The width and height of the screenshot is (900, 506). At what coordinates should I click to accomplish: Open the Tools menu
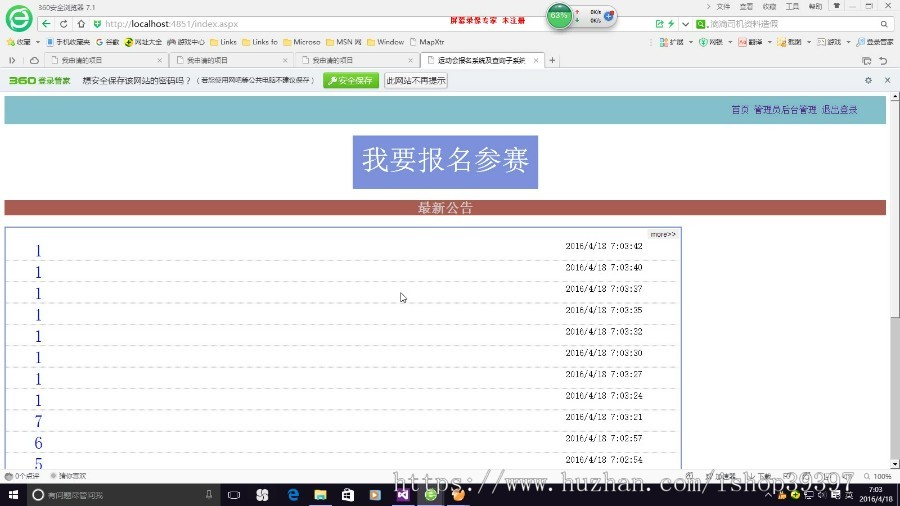[792, 6]
